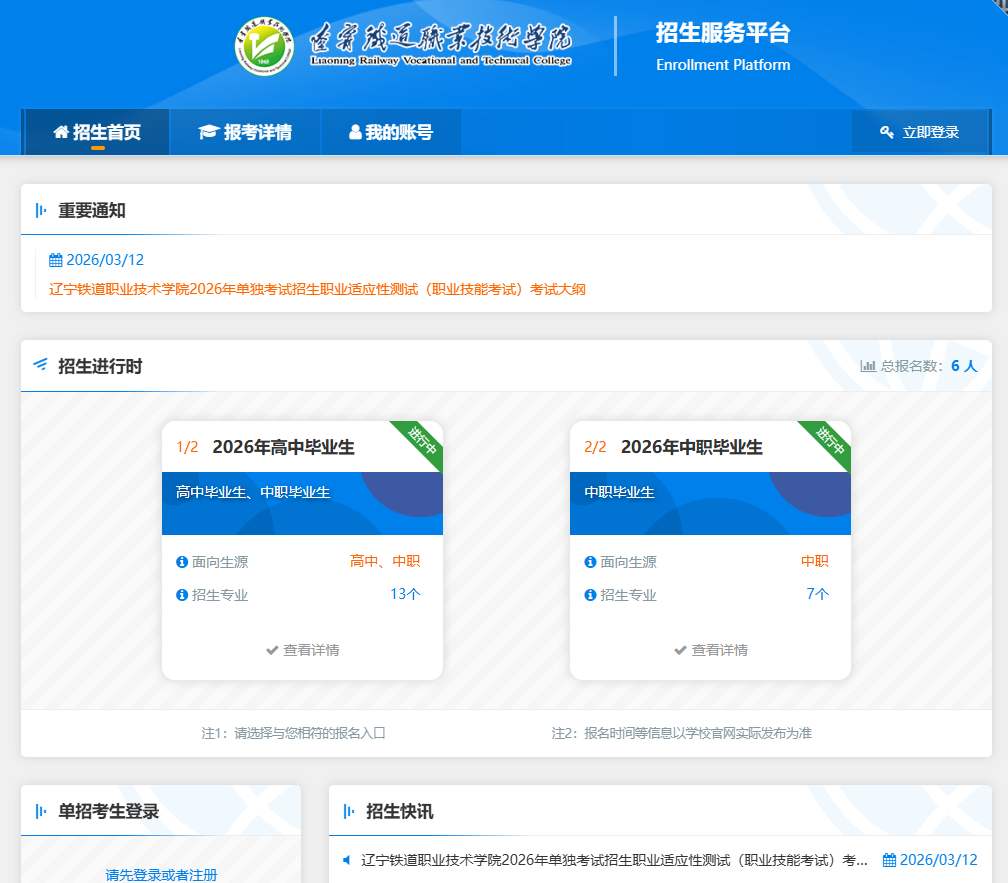Open the 招生首页 home tab

[97, 132]
